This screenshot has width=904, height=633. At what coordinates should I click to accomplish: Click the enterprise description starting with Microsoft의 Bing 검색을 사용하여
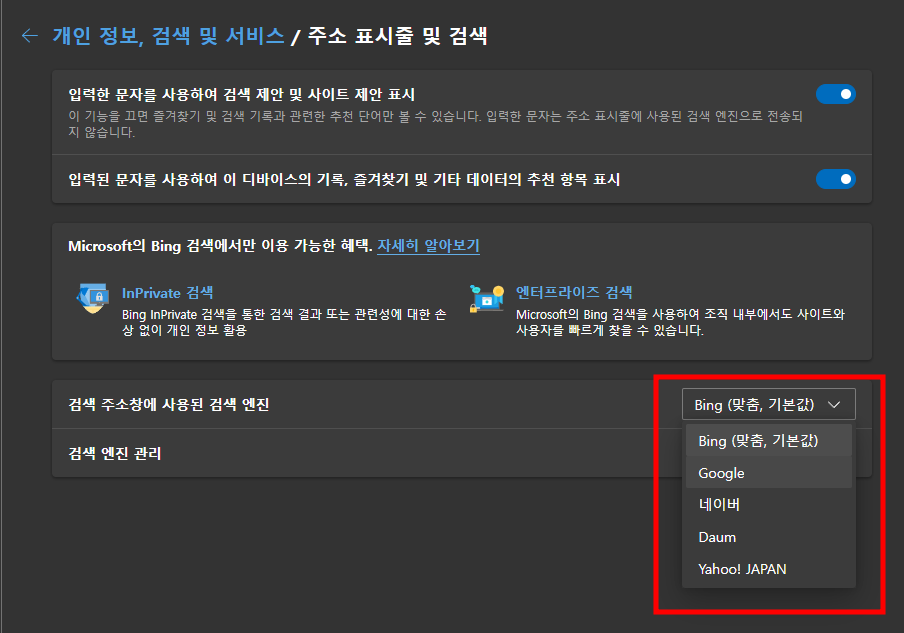(x=680, y=322)
